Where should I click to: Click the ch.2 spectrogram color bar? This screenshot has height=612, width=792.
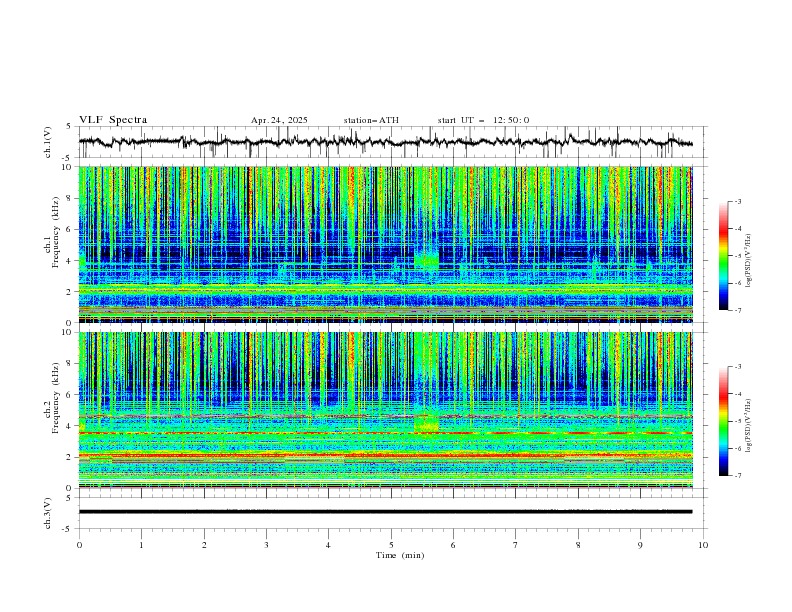[x=723, y=421]
